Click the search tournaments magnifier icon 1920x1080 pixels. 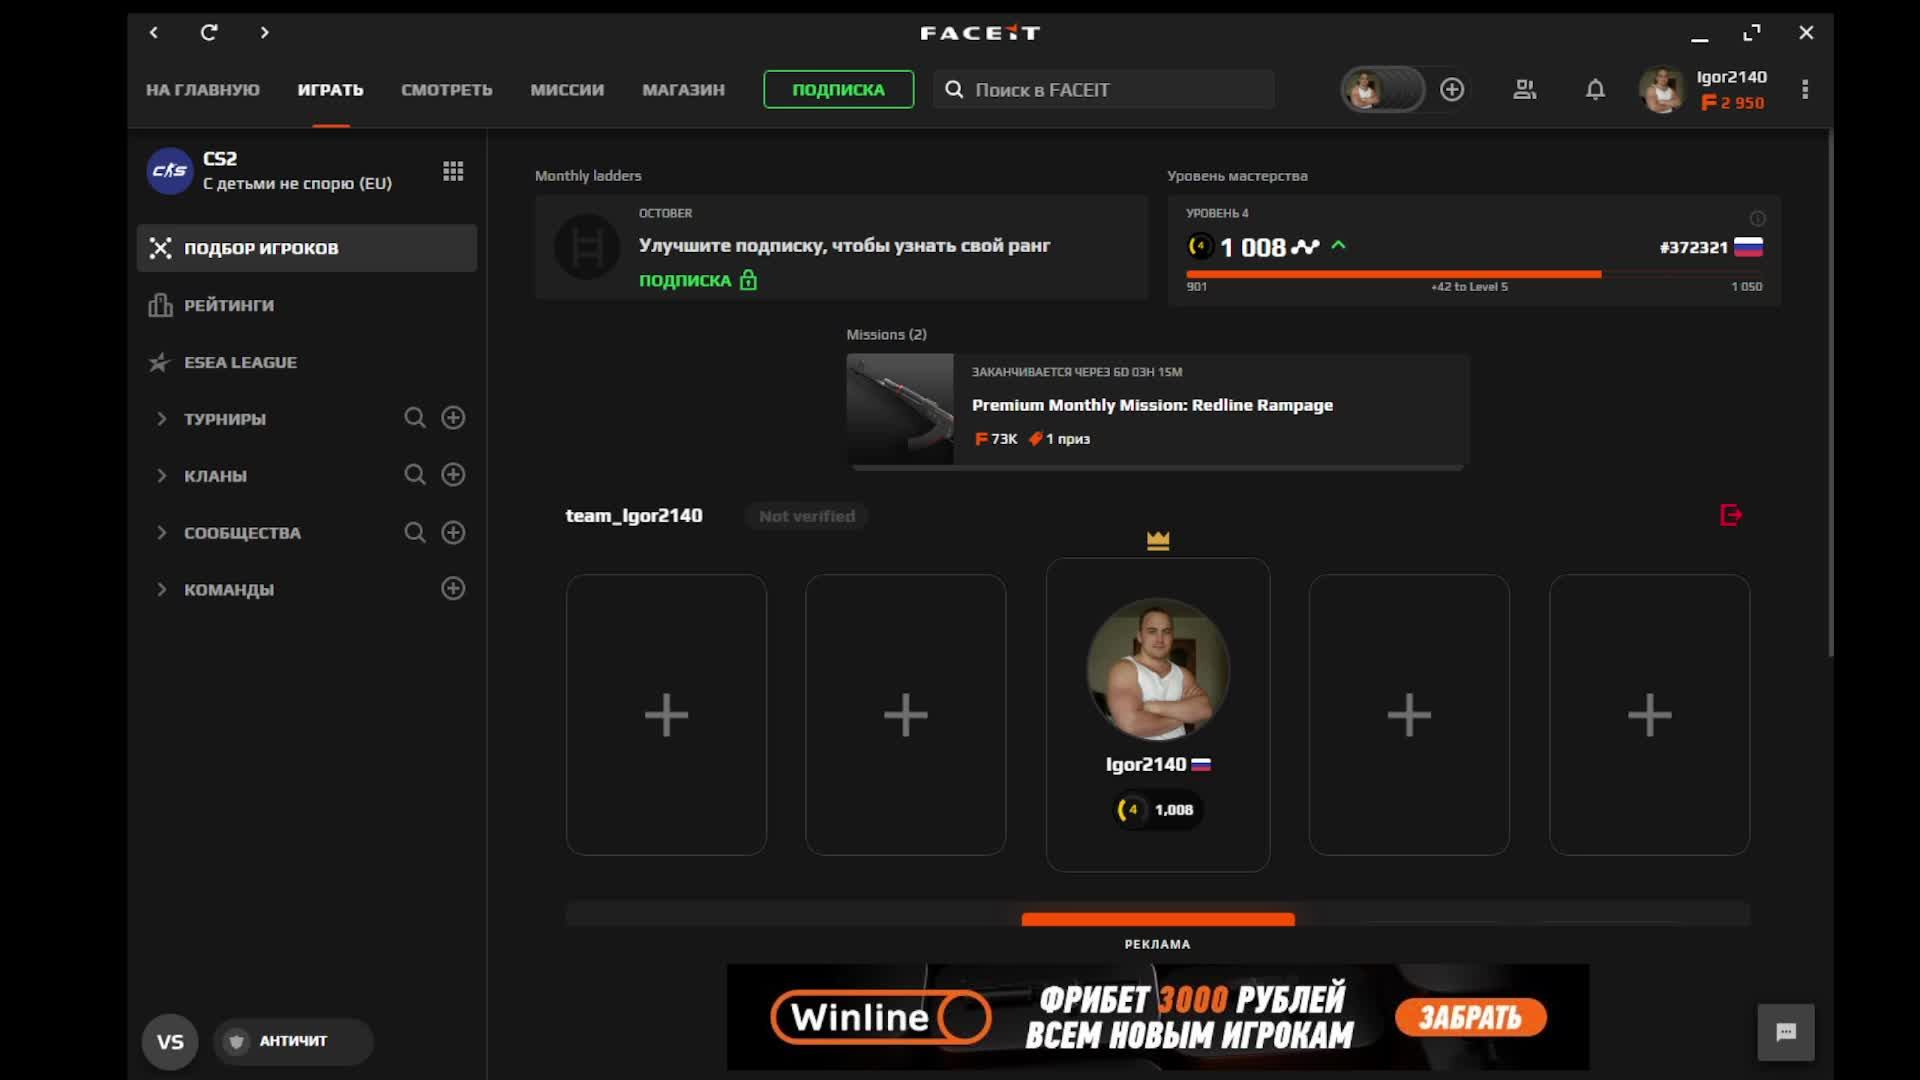tap(414, 418)
